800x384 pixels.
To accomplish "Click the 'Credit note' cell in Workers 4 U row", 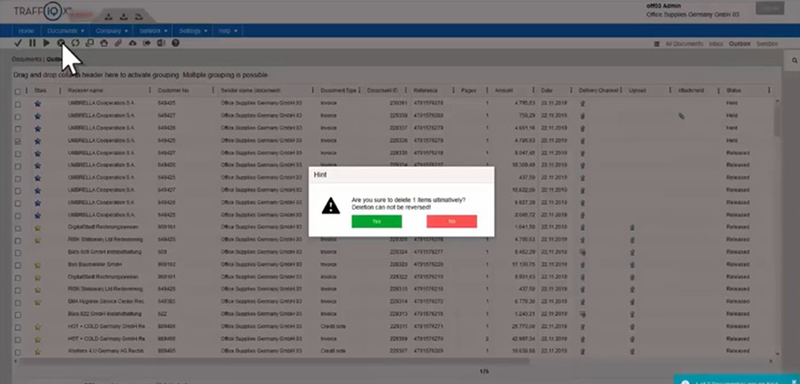I will [x=333, y=351].
